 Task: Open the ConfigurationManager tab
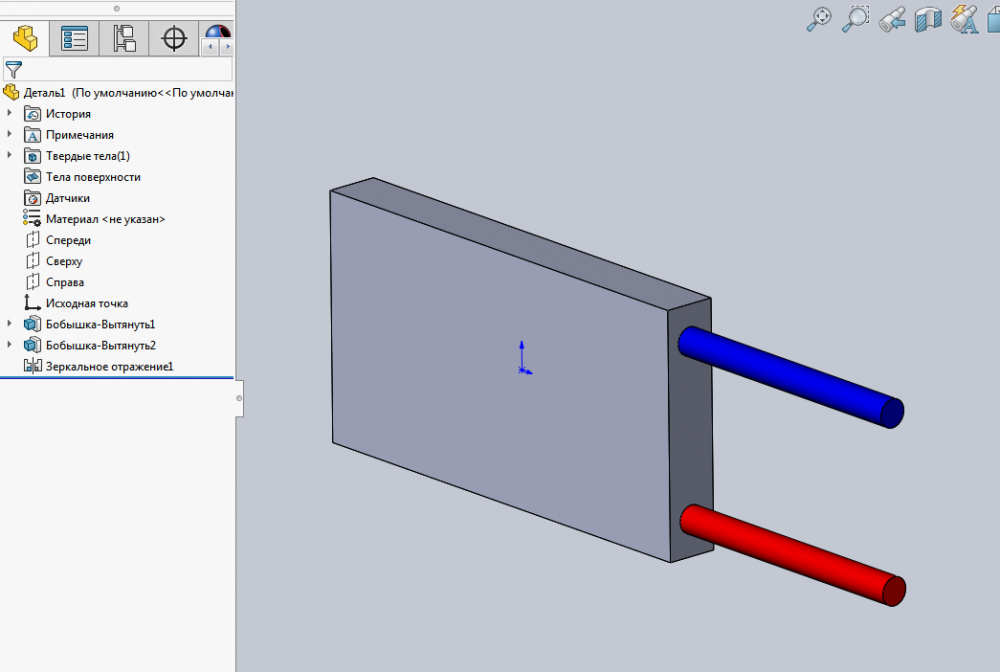(125, 39)
